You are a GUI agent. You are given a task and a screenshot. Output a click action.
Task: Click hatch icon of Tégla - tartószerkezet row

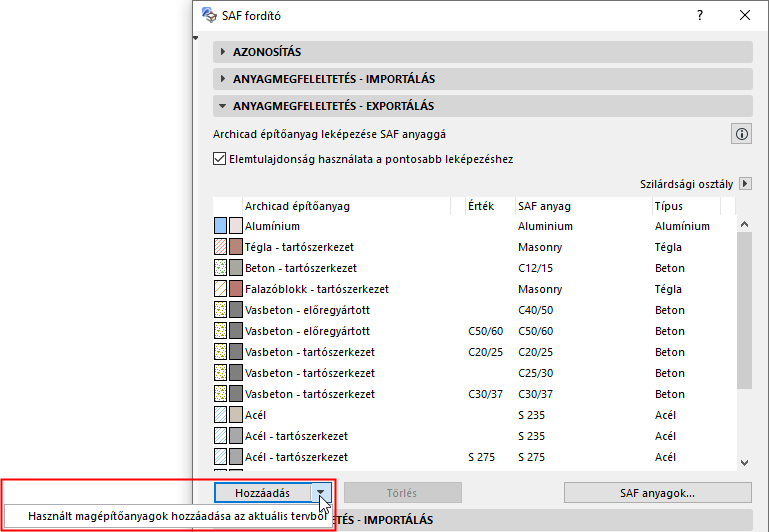221,247
